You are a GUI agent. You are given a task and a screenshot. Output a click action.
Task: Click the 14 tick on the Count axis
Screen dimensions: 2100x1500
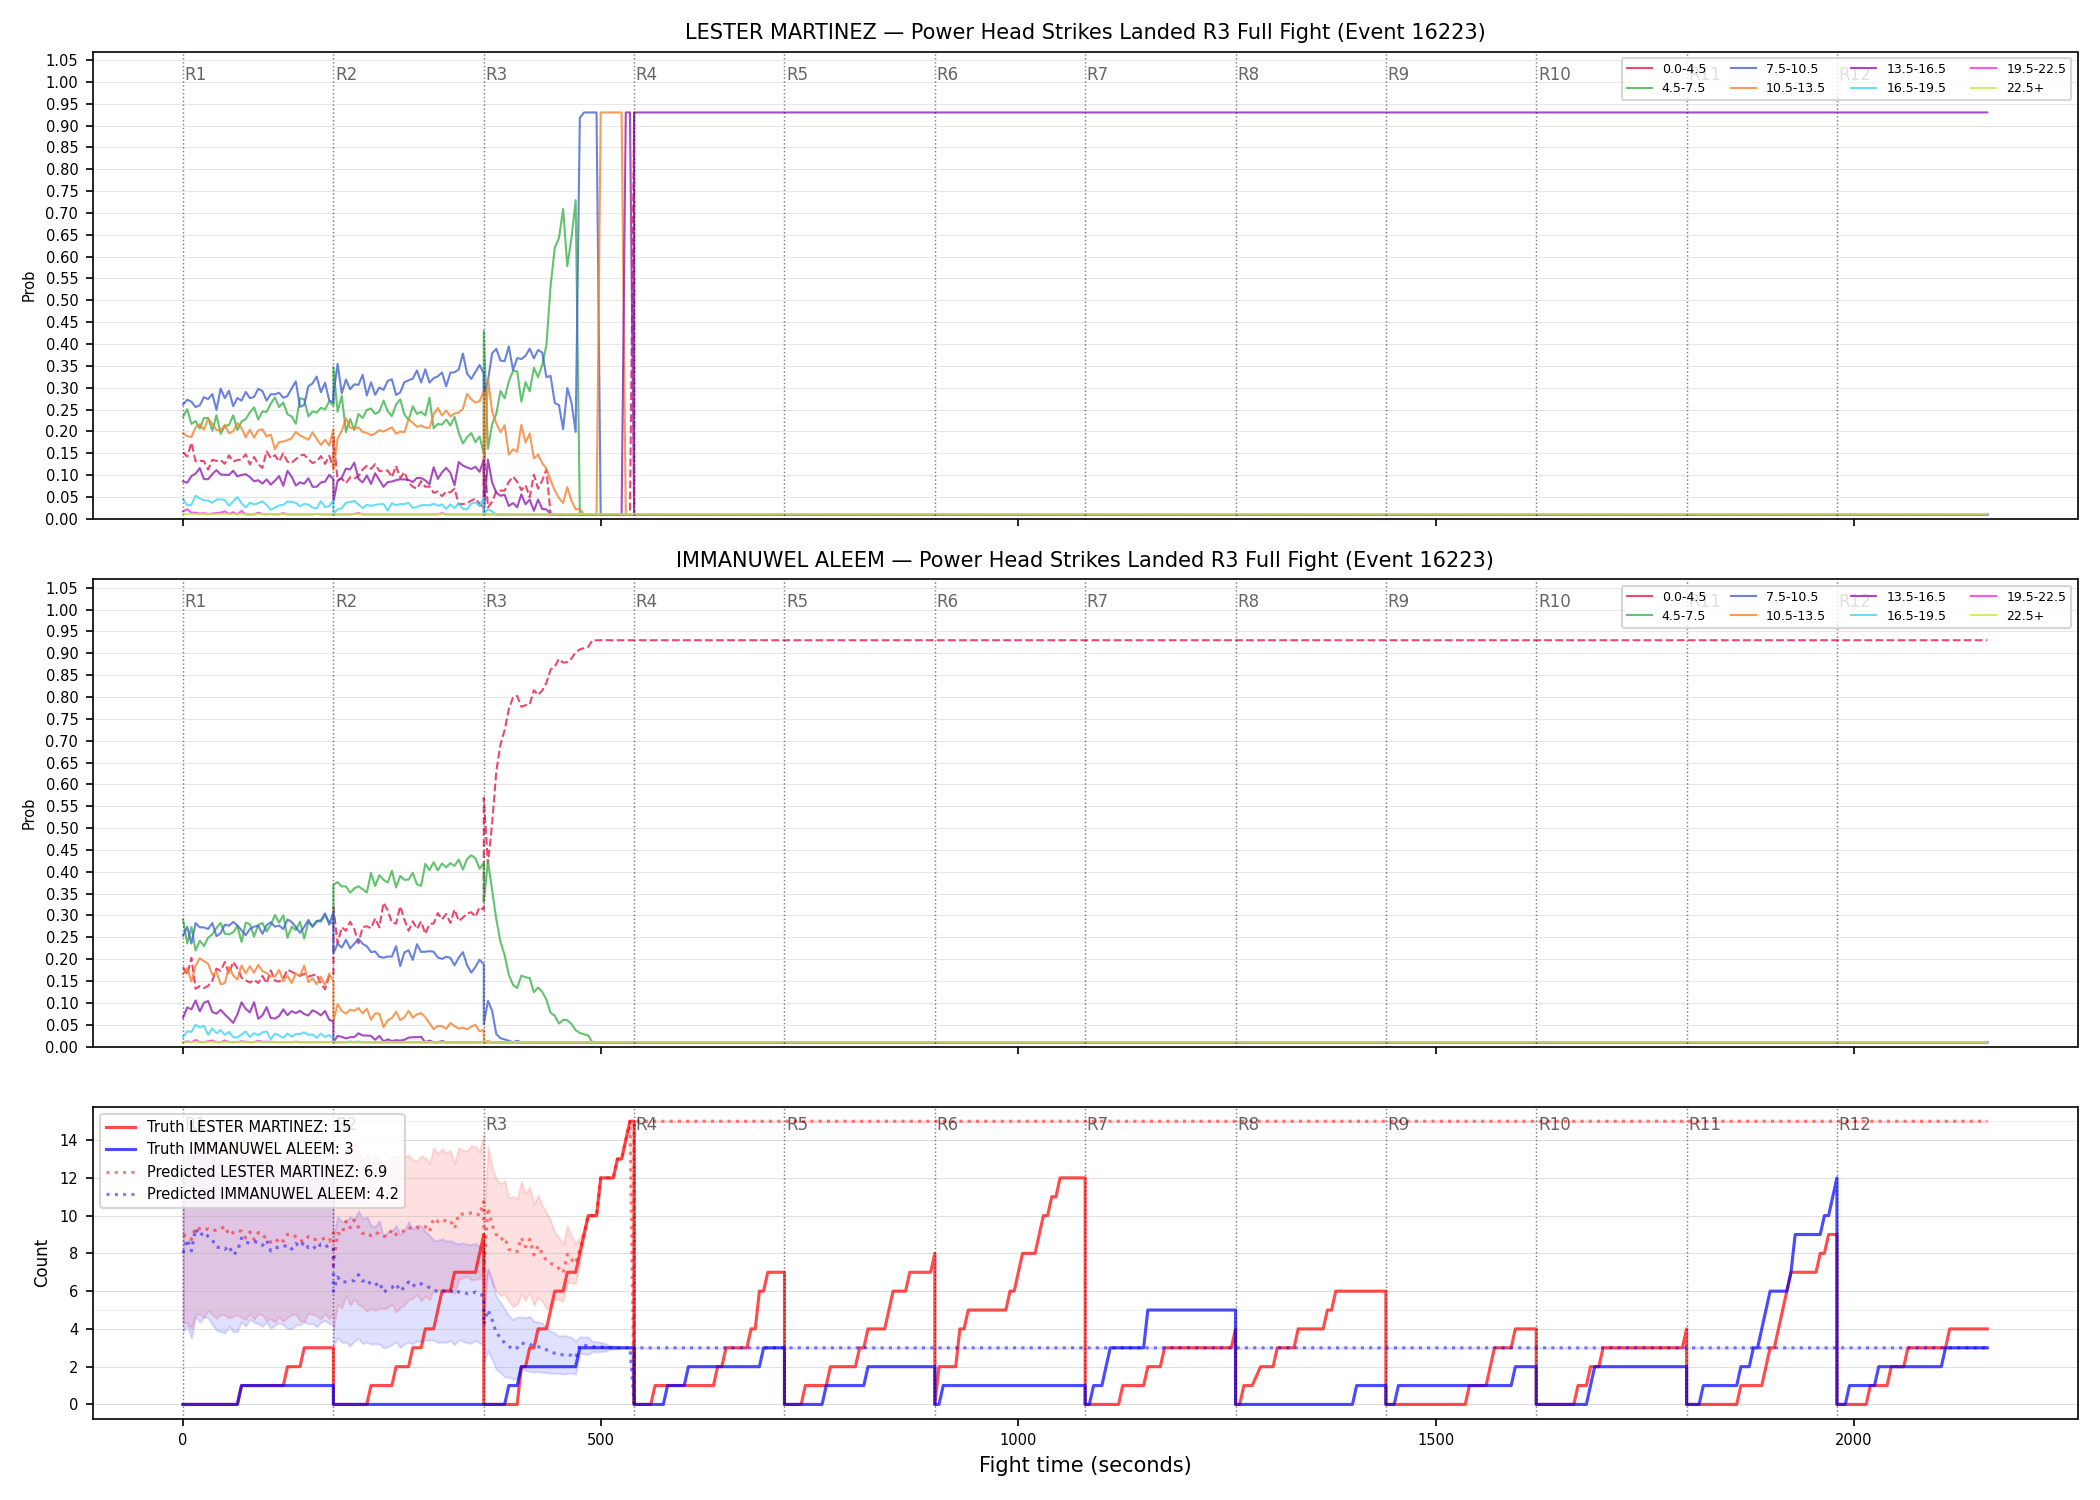[x=69, y=1140]
